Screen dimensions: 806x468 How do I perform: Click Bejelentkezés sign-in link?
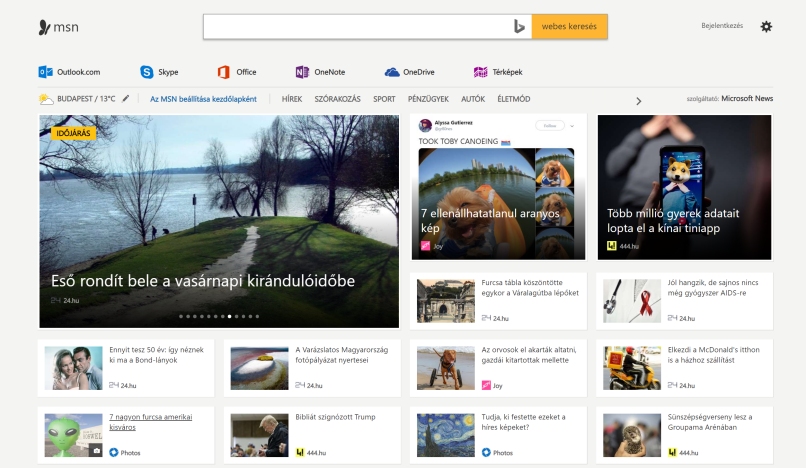click(722, 26)
